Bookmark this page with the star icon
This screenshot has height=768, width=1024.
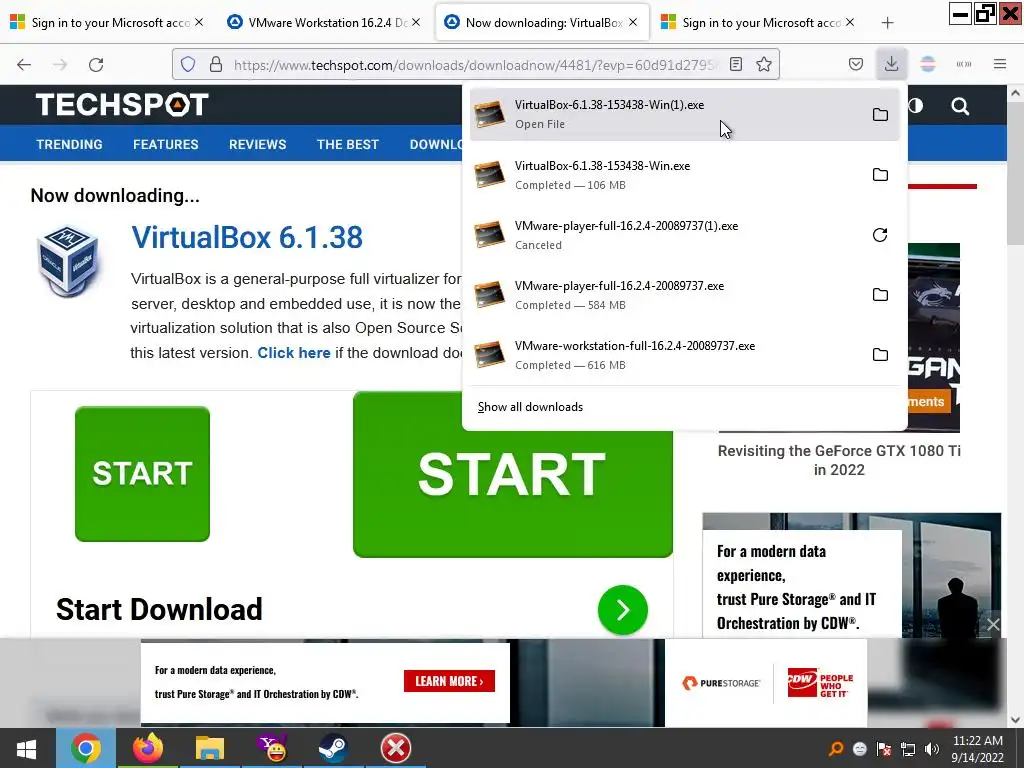pos(763,64)
